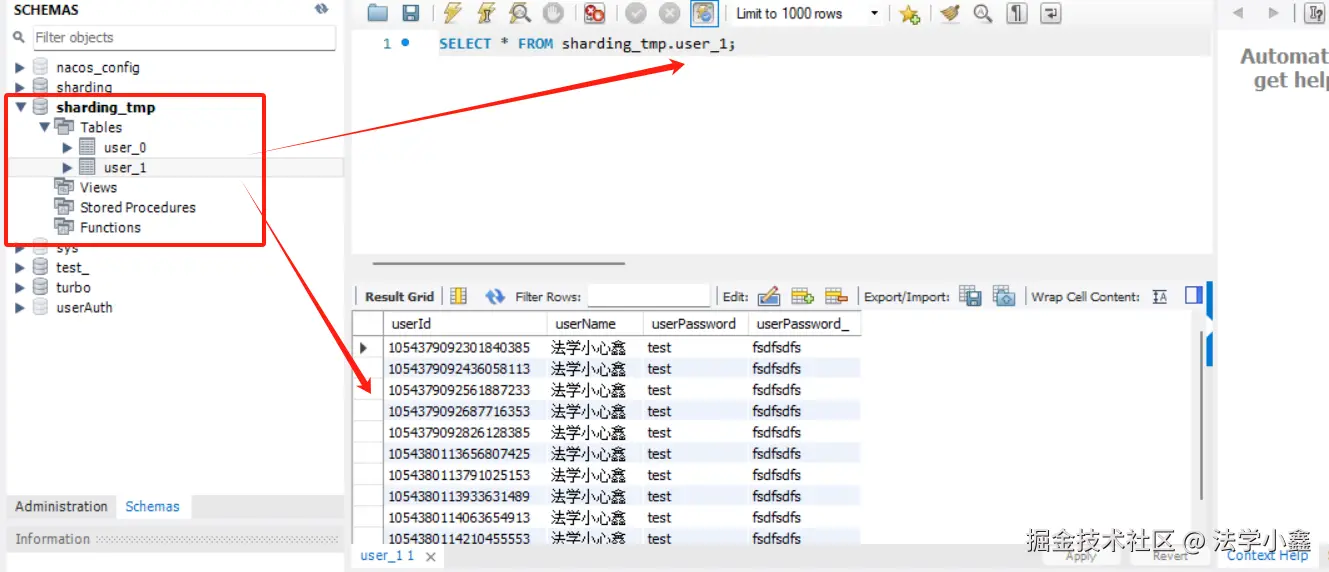Import records with the second Export/Import icon
This screenshot has width=1329, height=572.
[x=1004, y=296]
